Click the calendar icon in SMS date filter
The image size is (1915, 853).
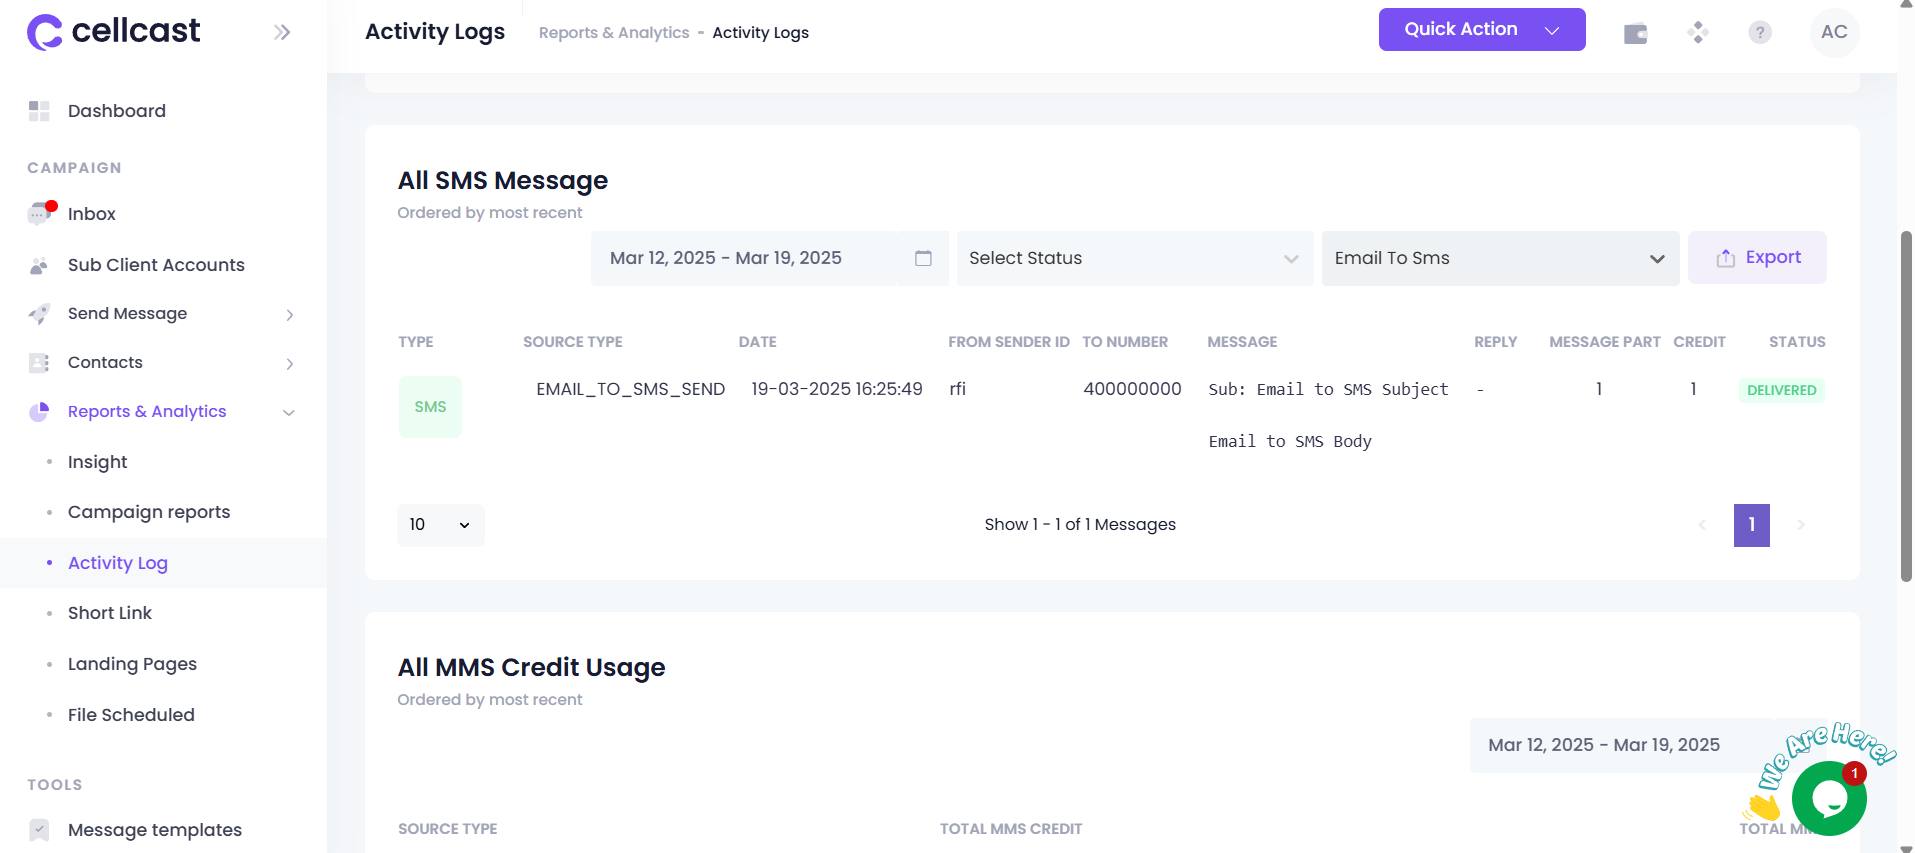click(x=923, y=258)
